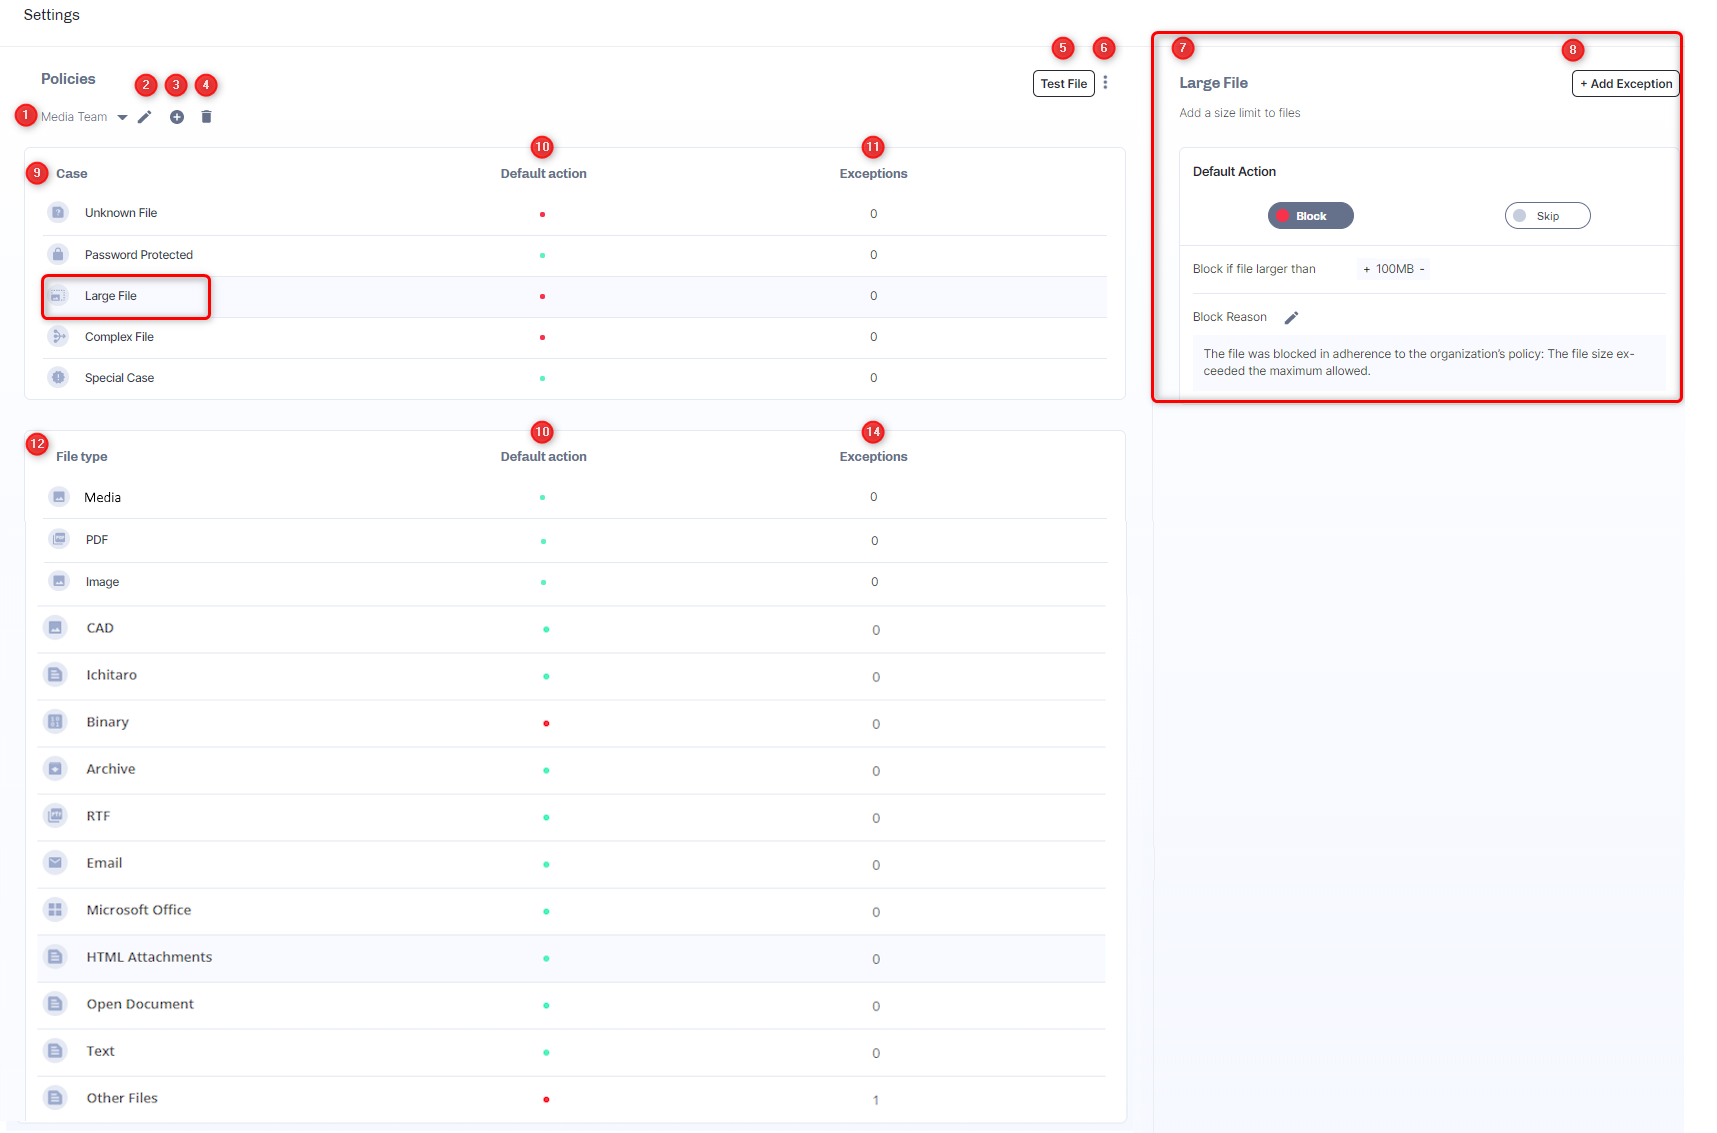The height and width of the screenshot is (1133, 1717).
Task: Open the Complex File case
Action: point(119,337)
